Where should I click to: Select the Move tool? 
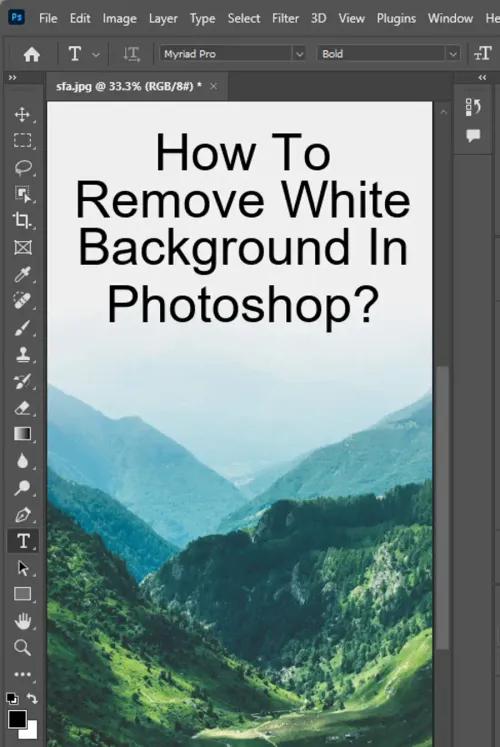(22, 114)
